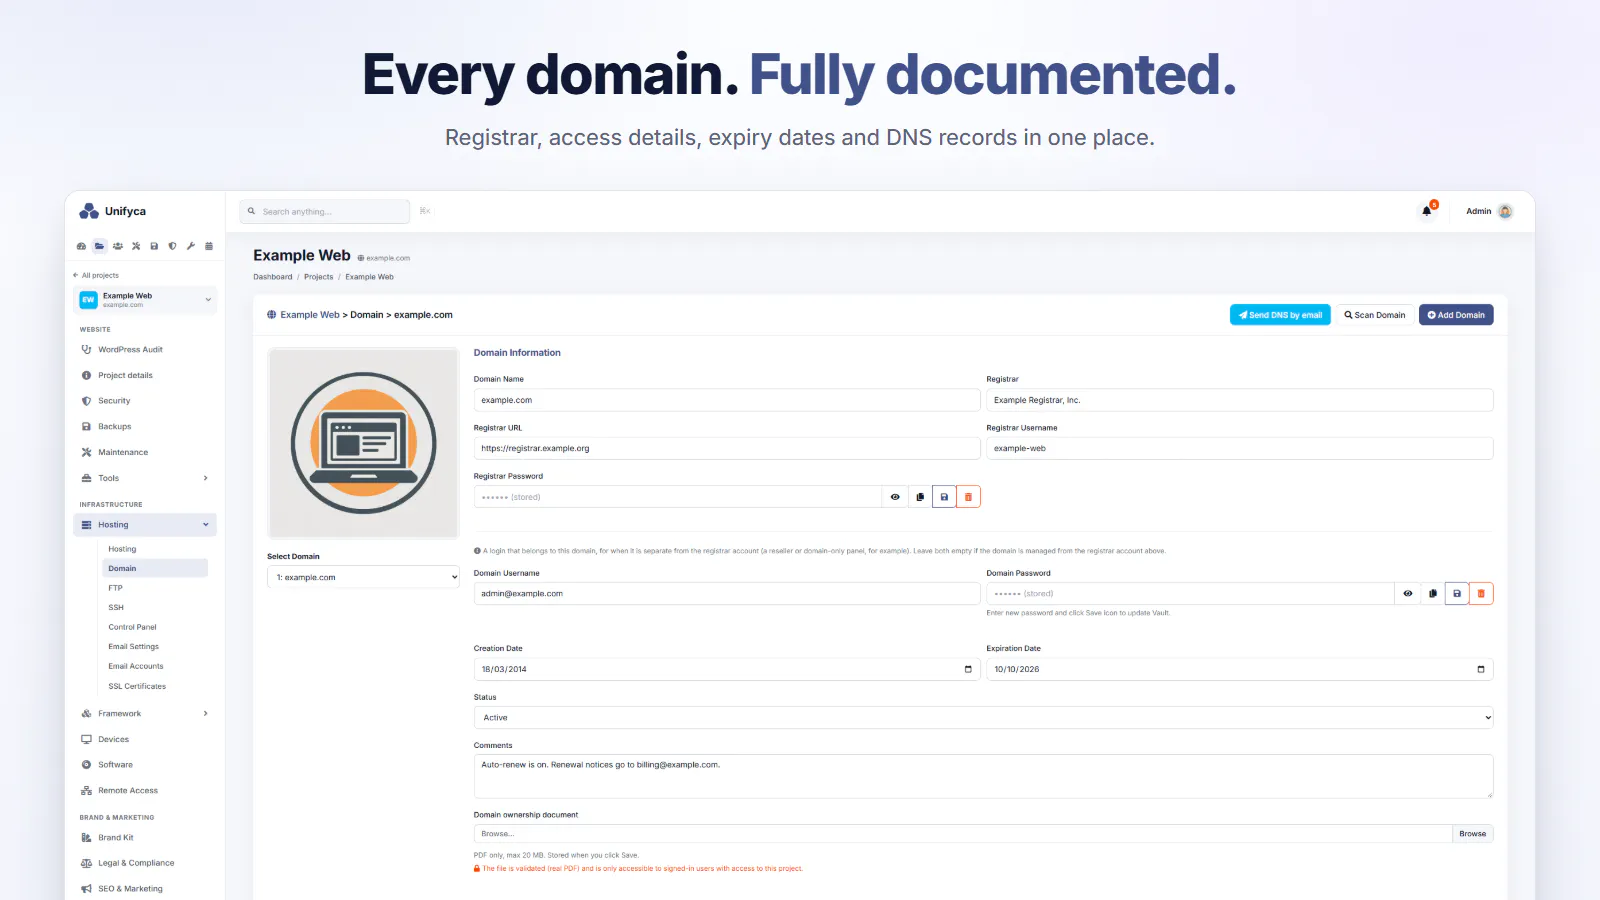
Task: Copy the Domain Password
Action: coord(1433,594)
